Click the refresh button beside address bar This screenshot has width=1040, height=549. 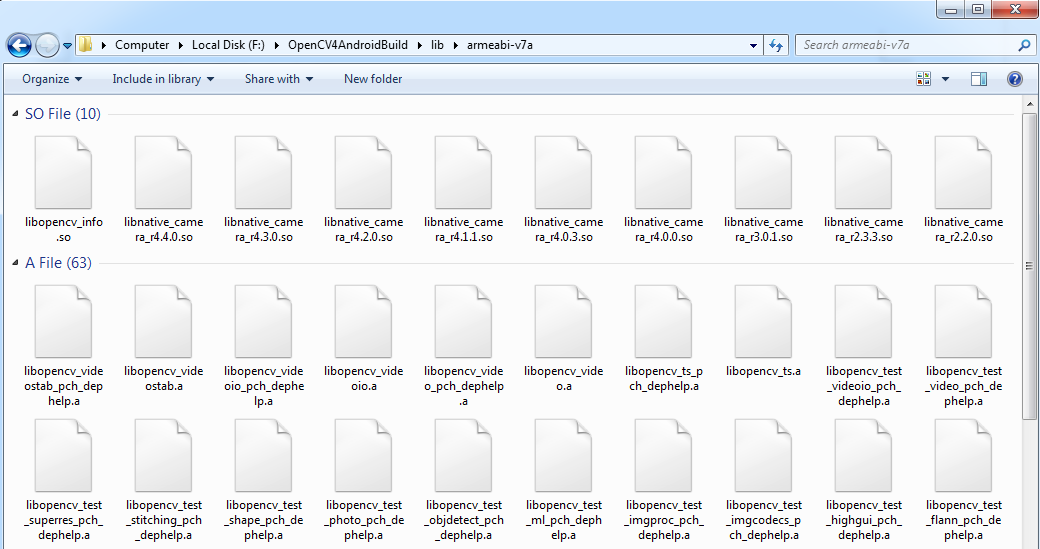click(776, 45)
